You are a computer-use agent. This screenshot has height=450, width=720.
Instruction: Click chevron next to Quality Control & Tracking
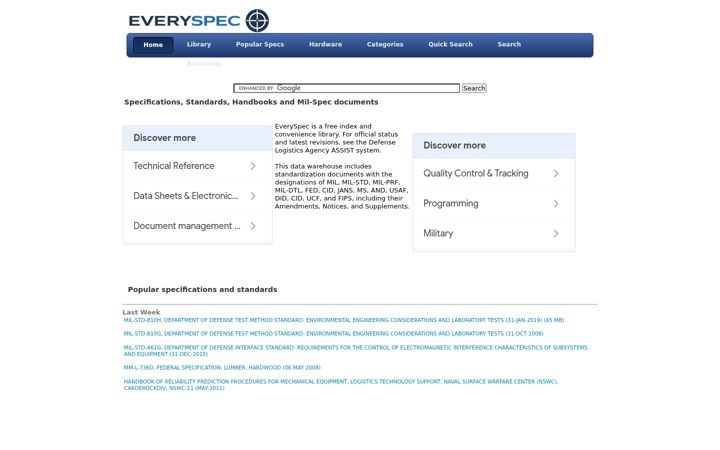click(x=556, y=174)
